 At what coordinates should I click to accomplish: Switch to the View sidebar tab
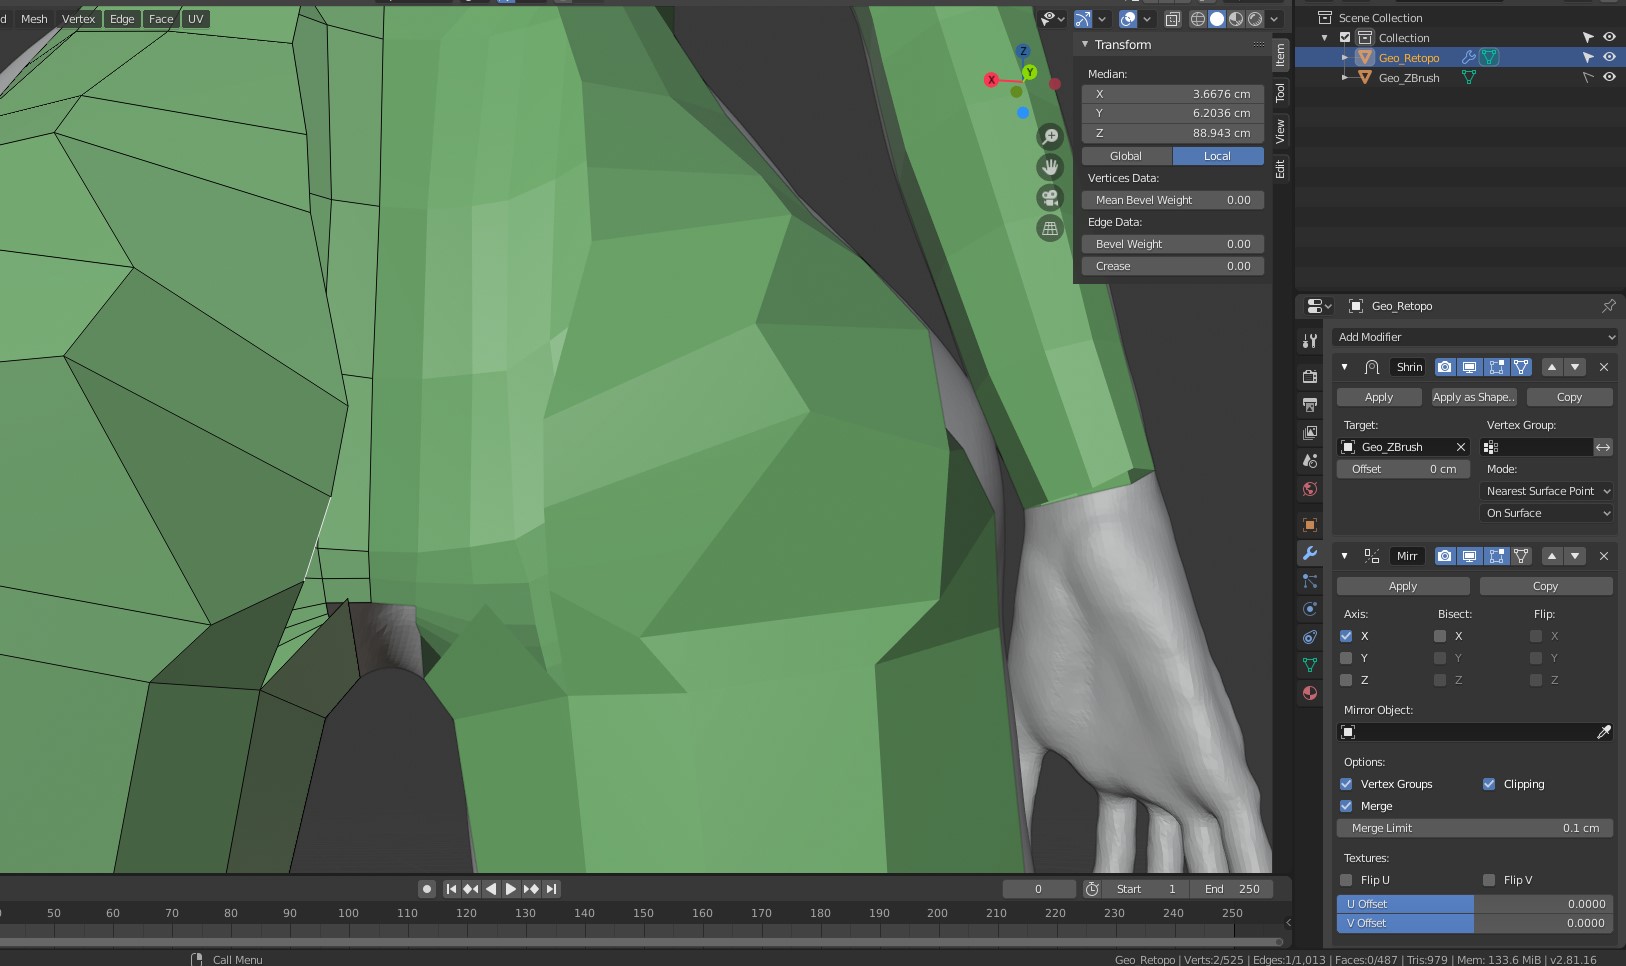(1280, 131)
